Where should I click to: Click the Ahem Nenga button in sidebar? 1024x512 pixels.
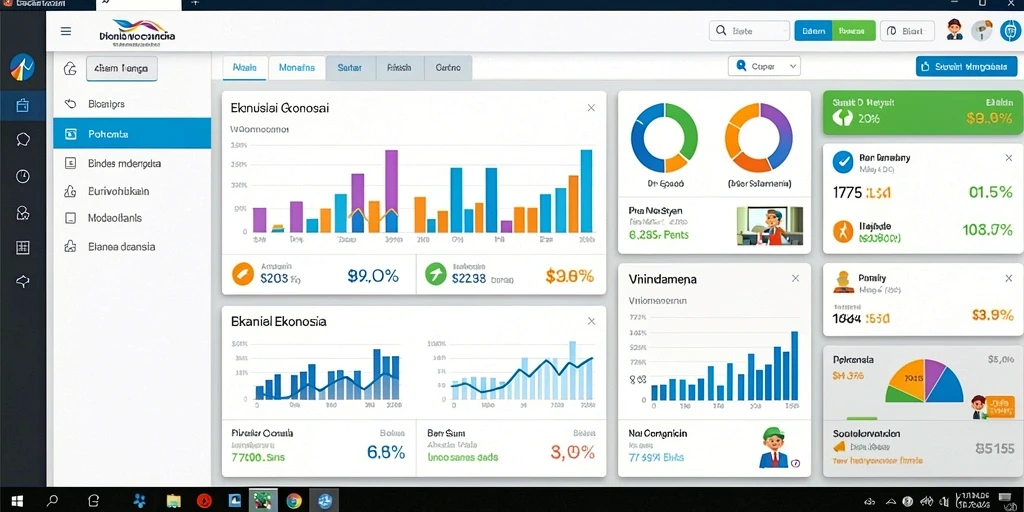point(121,67)
